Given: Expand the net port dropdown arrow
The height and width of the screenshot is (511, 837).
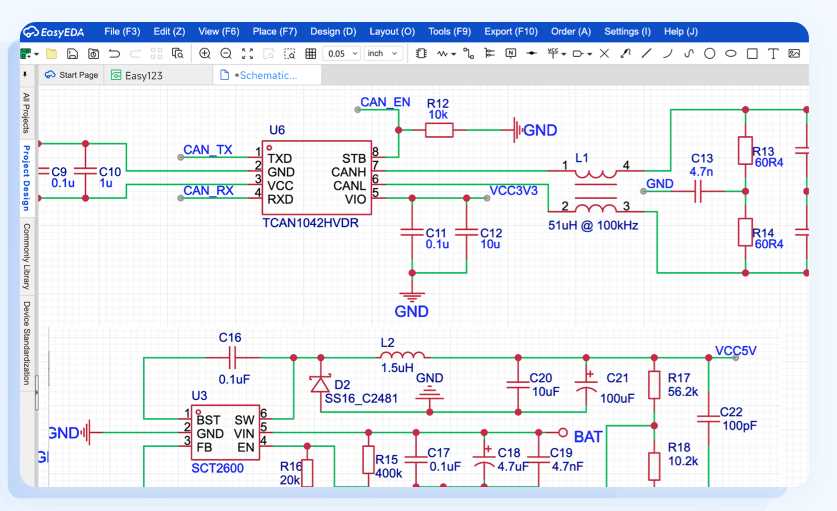Looking at the screenshot, I should pyautogui.click(x=589, y=54).
